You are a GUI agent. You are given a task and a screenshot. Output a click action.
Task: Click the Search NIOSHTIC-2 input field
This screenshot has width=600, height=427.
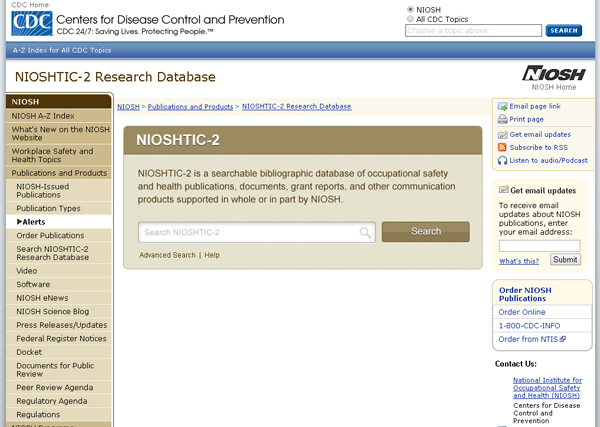tap(256, 232)
